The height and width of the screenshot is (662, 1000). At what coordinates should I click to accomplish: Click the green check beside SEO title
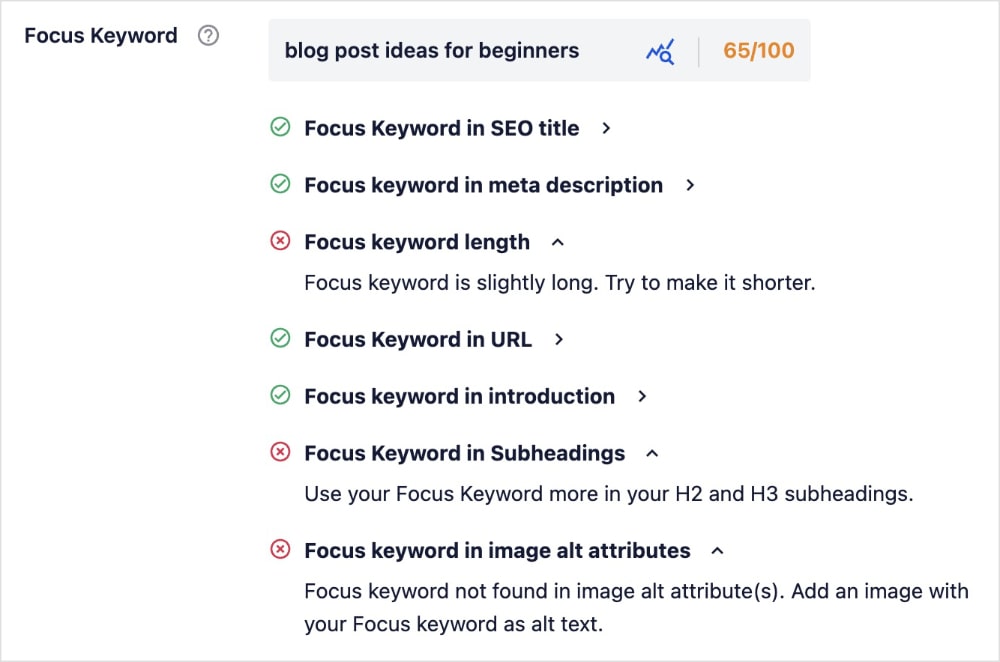pos(282,128)
